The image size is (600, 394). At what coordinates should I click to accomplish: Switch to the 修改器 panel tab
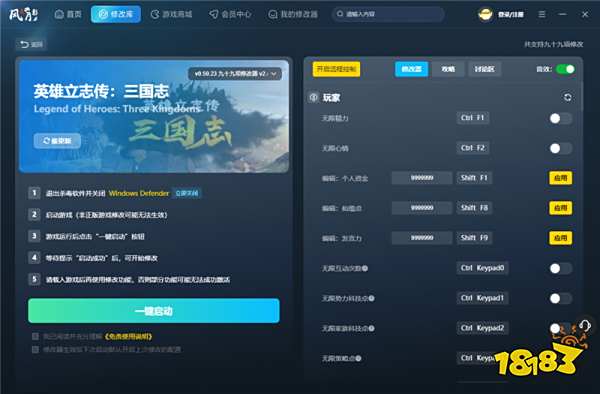click(x=411, y=69)
